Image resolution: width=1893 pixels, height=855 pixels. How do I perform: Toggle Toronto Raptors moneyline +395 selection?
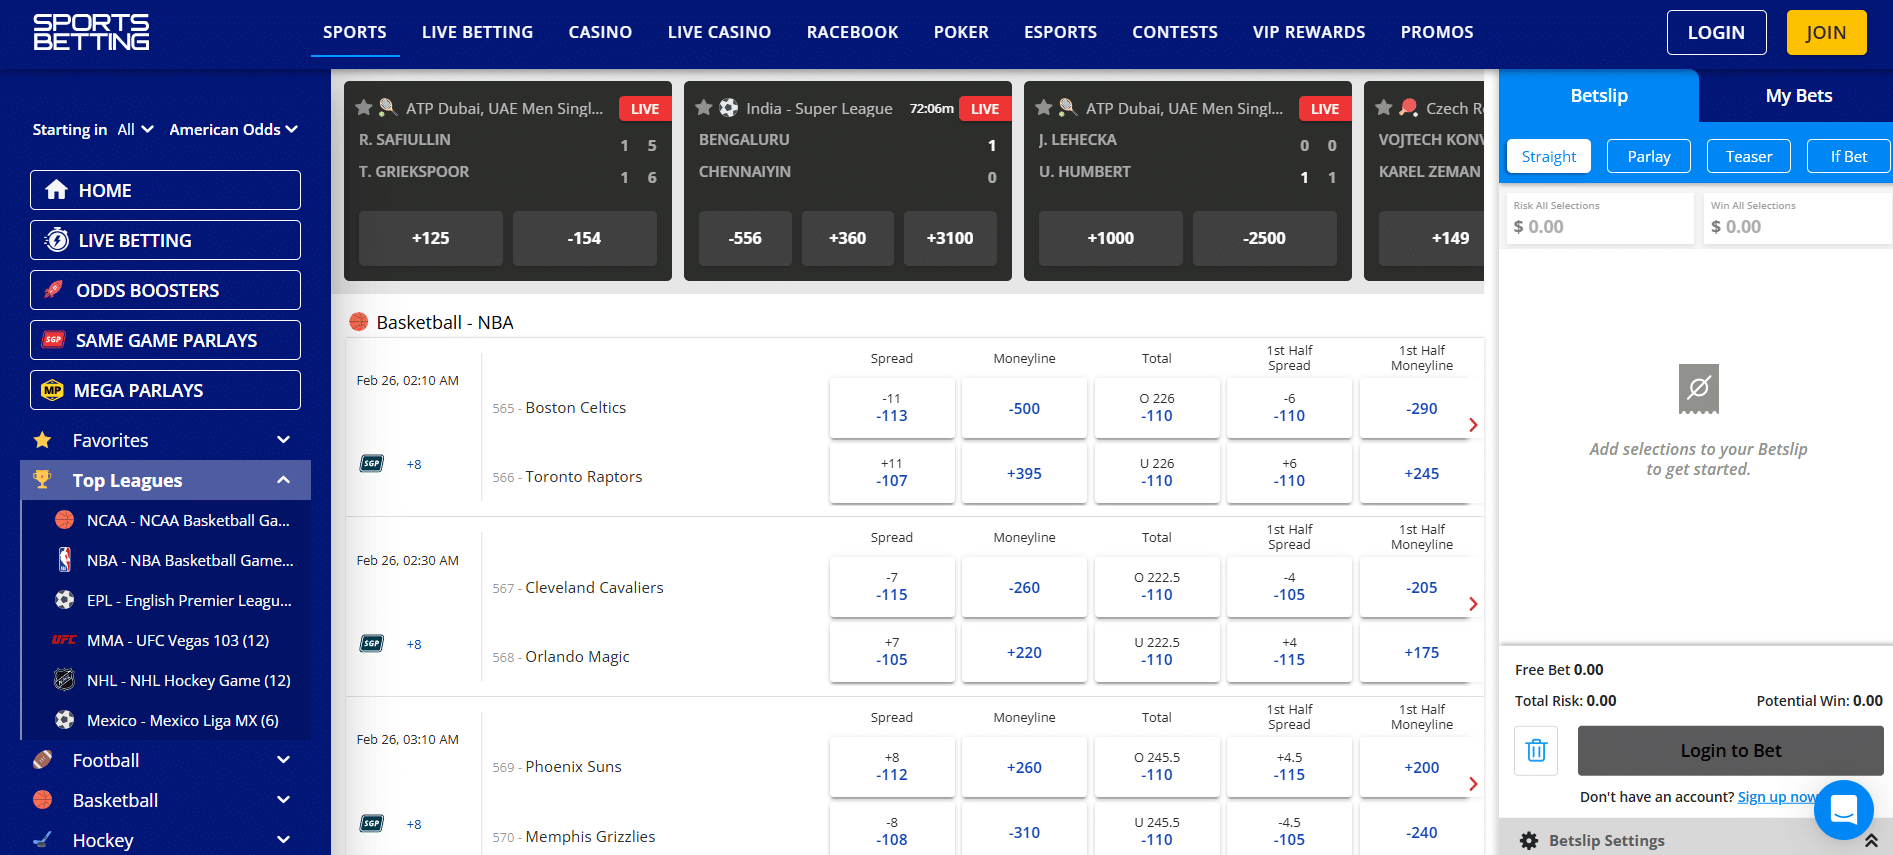click(1024, 473)
